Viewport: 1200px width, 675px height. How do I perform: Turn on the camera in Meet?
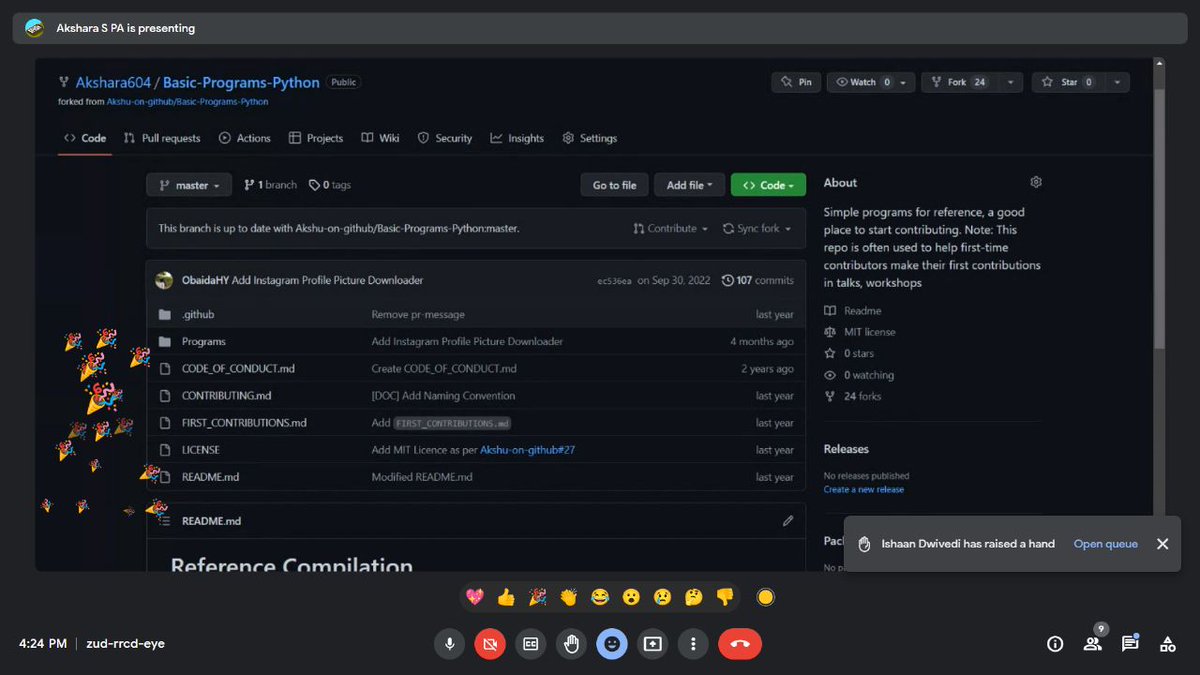[490, 644]
